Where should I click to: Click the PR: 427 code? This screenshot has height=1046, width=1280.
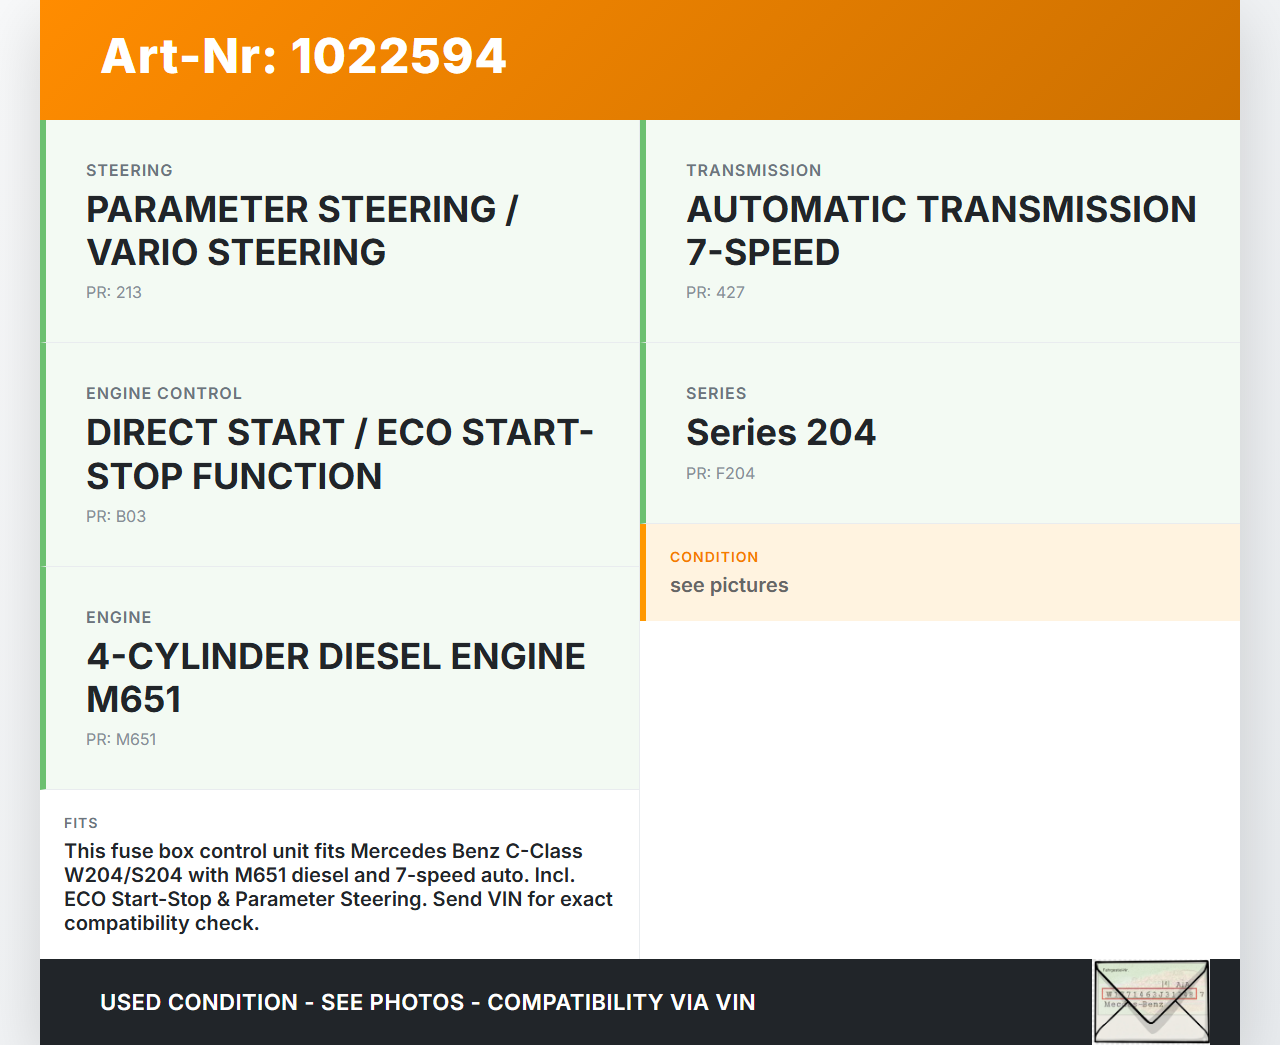(x=715, y=293)
